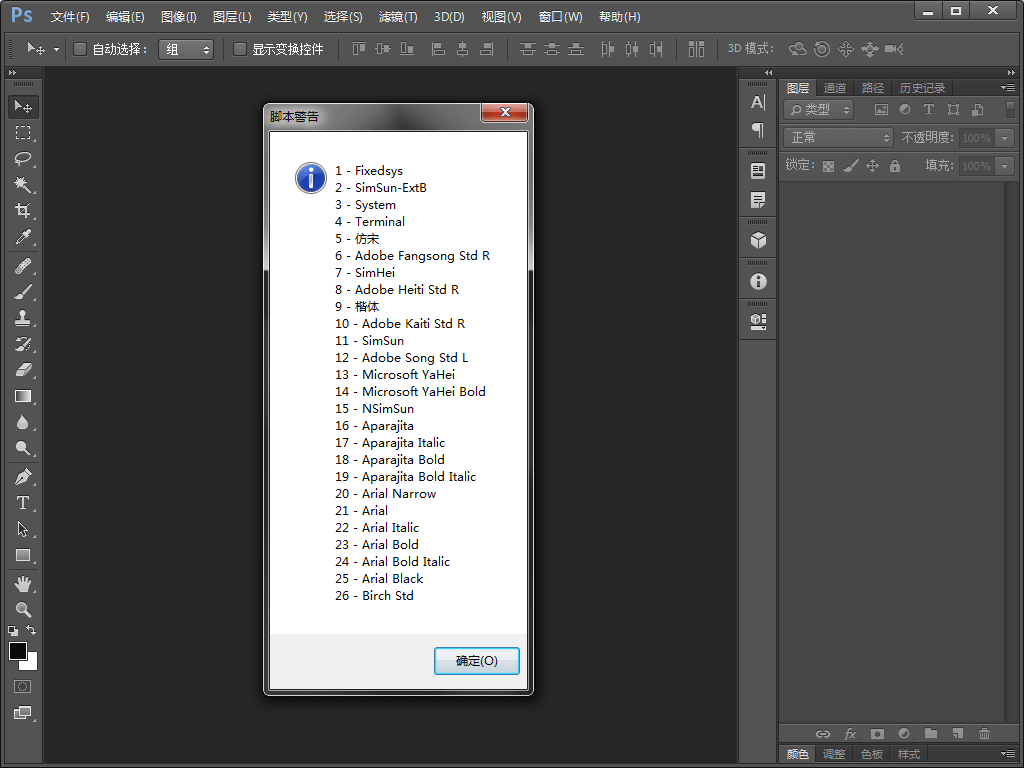The image size is (1024, 768).
Task: Select the Hand tool
Action: 23,584
